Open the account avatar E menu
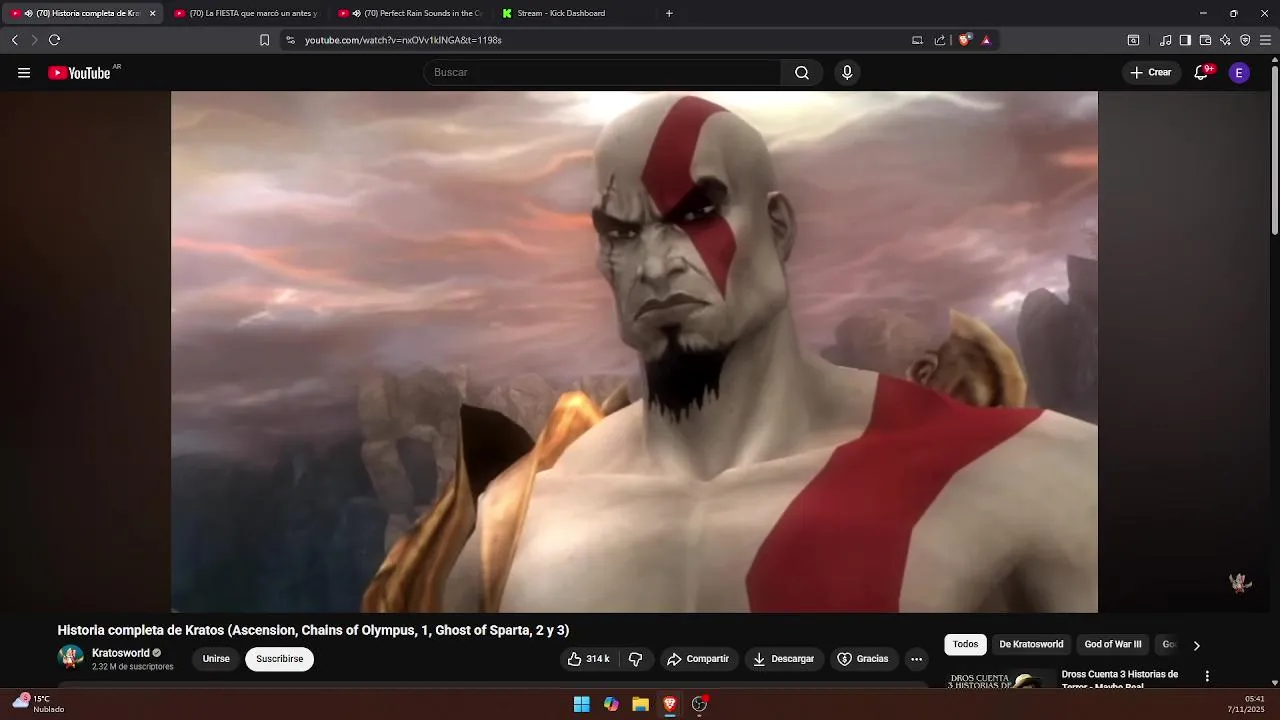Viewport: 1280px width, 720px height. point(1239,73)
